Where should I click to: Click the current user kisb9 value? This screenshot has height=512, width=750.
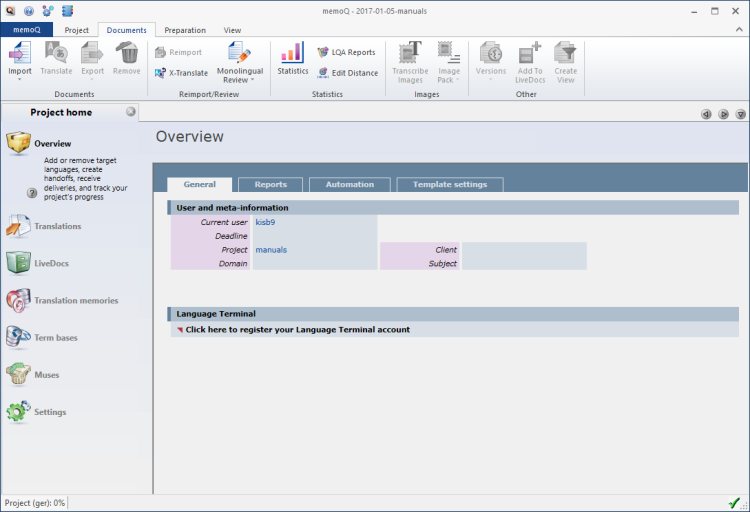[x=265, y=222]
